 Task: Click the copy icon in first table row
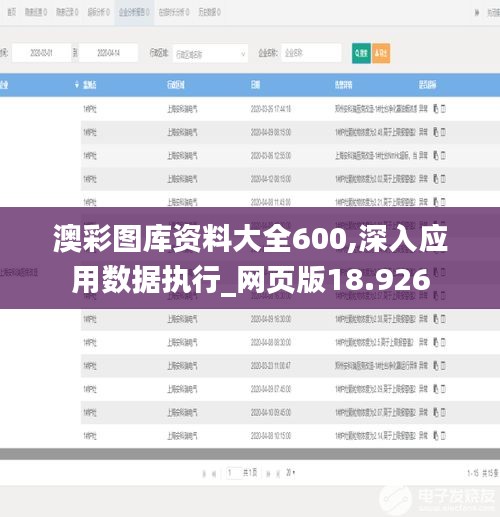(x=436, y=109)
